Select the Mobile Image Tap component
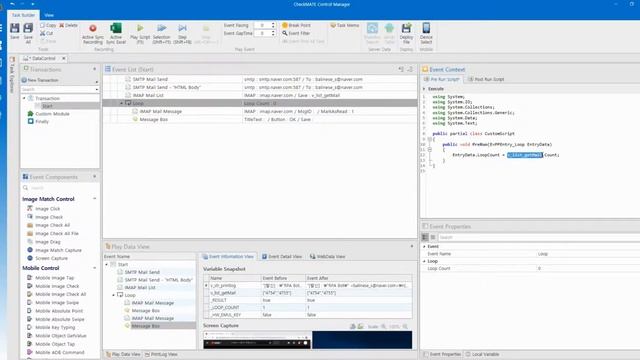Viewport: 640px width, 360px height. [x=54, y=278]
